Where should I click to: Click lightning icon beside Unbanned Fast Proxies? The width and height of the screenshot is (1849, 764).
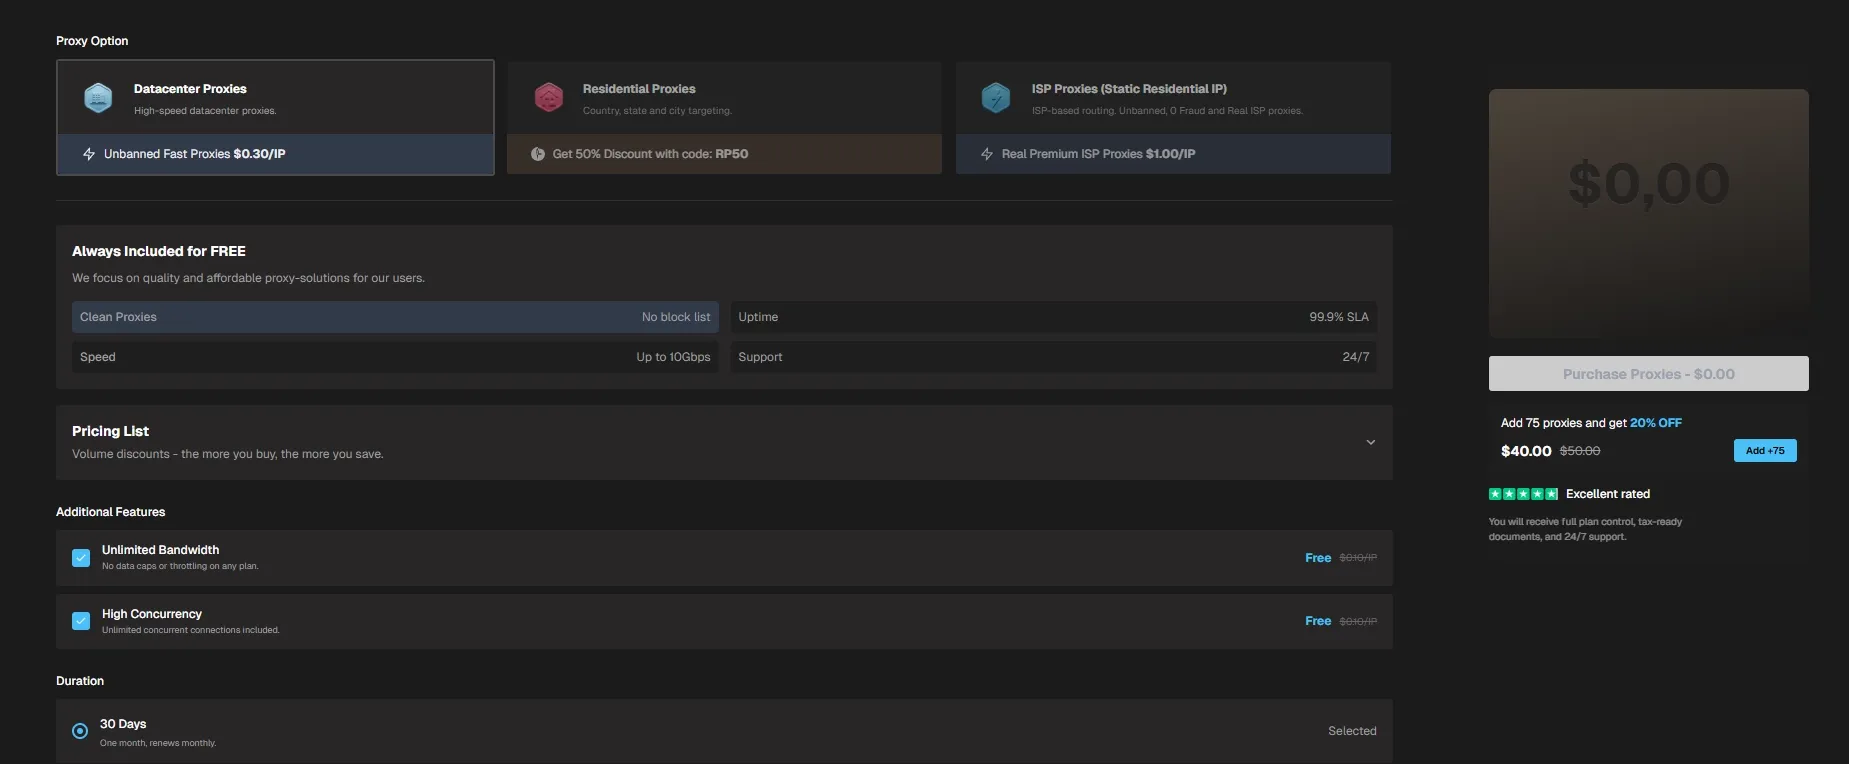pyautogui.click(x=89, y=154)
